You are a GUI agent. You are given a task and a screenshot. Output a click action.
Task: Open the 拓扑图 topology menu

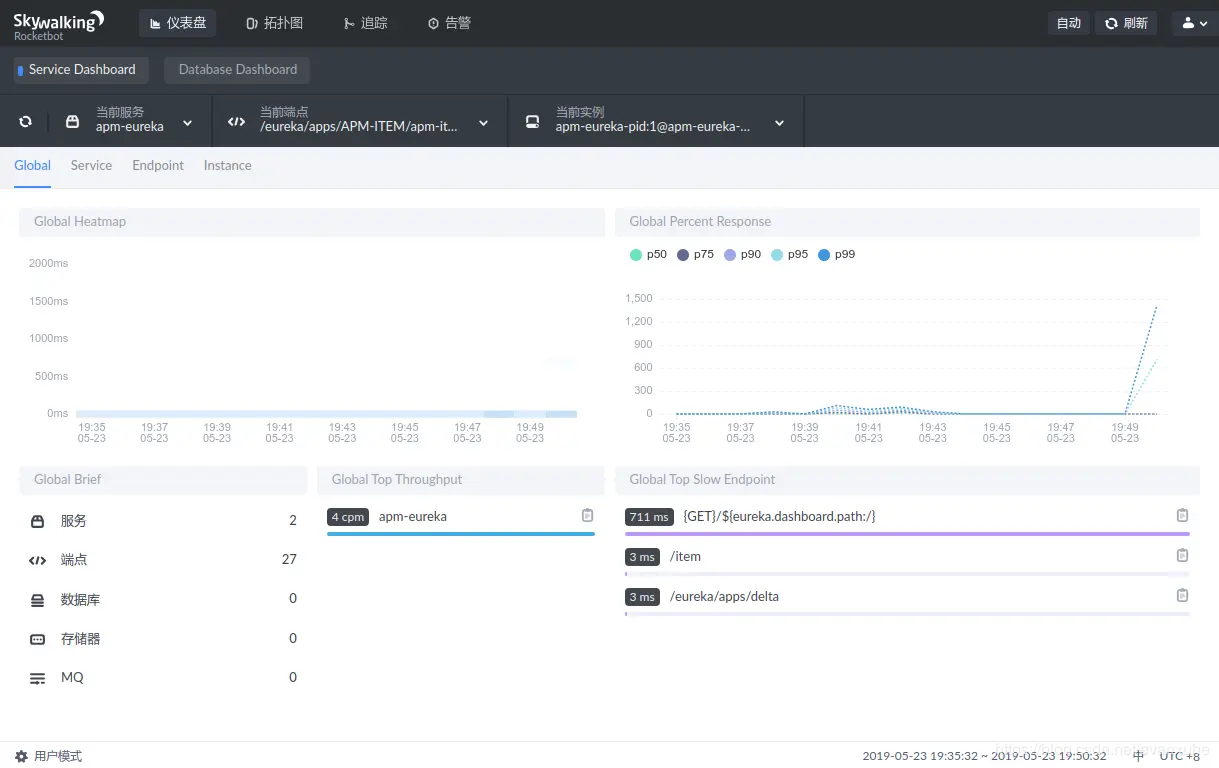(x=274, y=23)
